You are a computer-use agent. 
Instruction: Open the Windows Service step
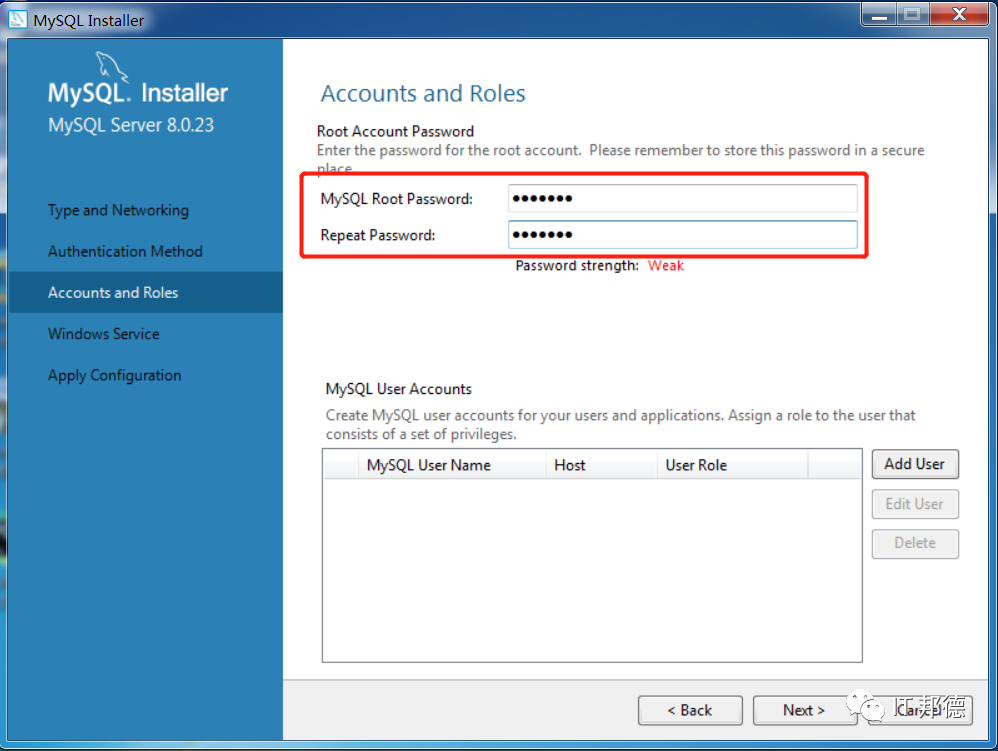(104, 333)
